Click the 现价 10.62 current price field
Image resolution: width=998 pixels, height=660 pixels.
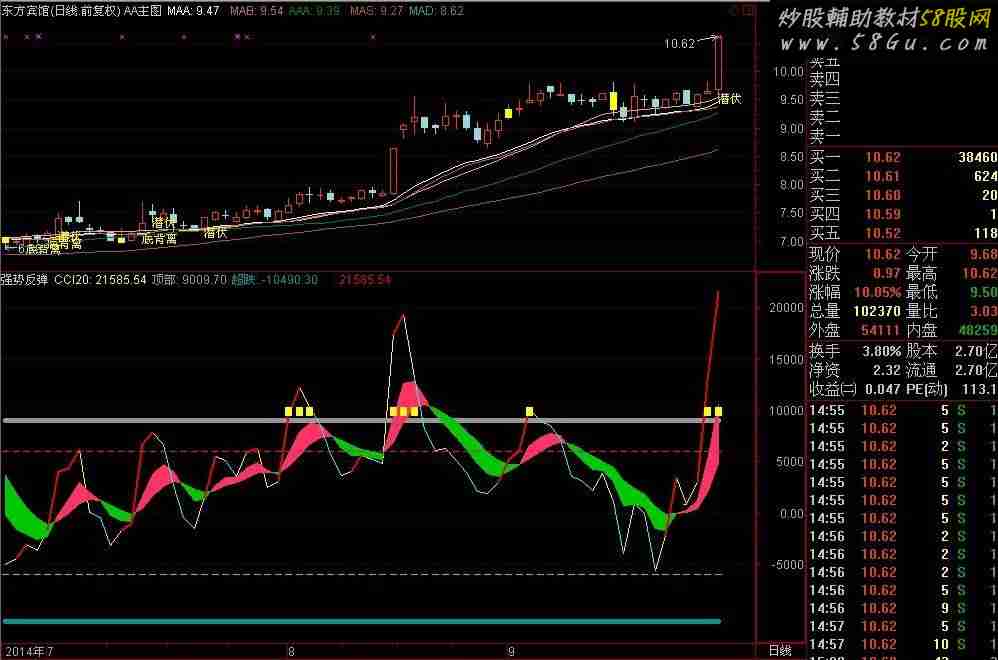[855, 255]
